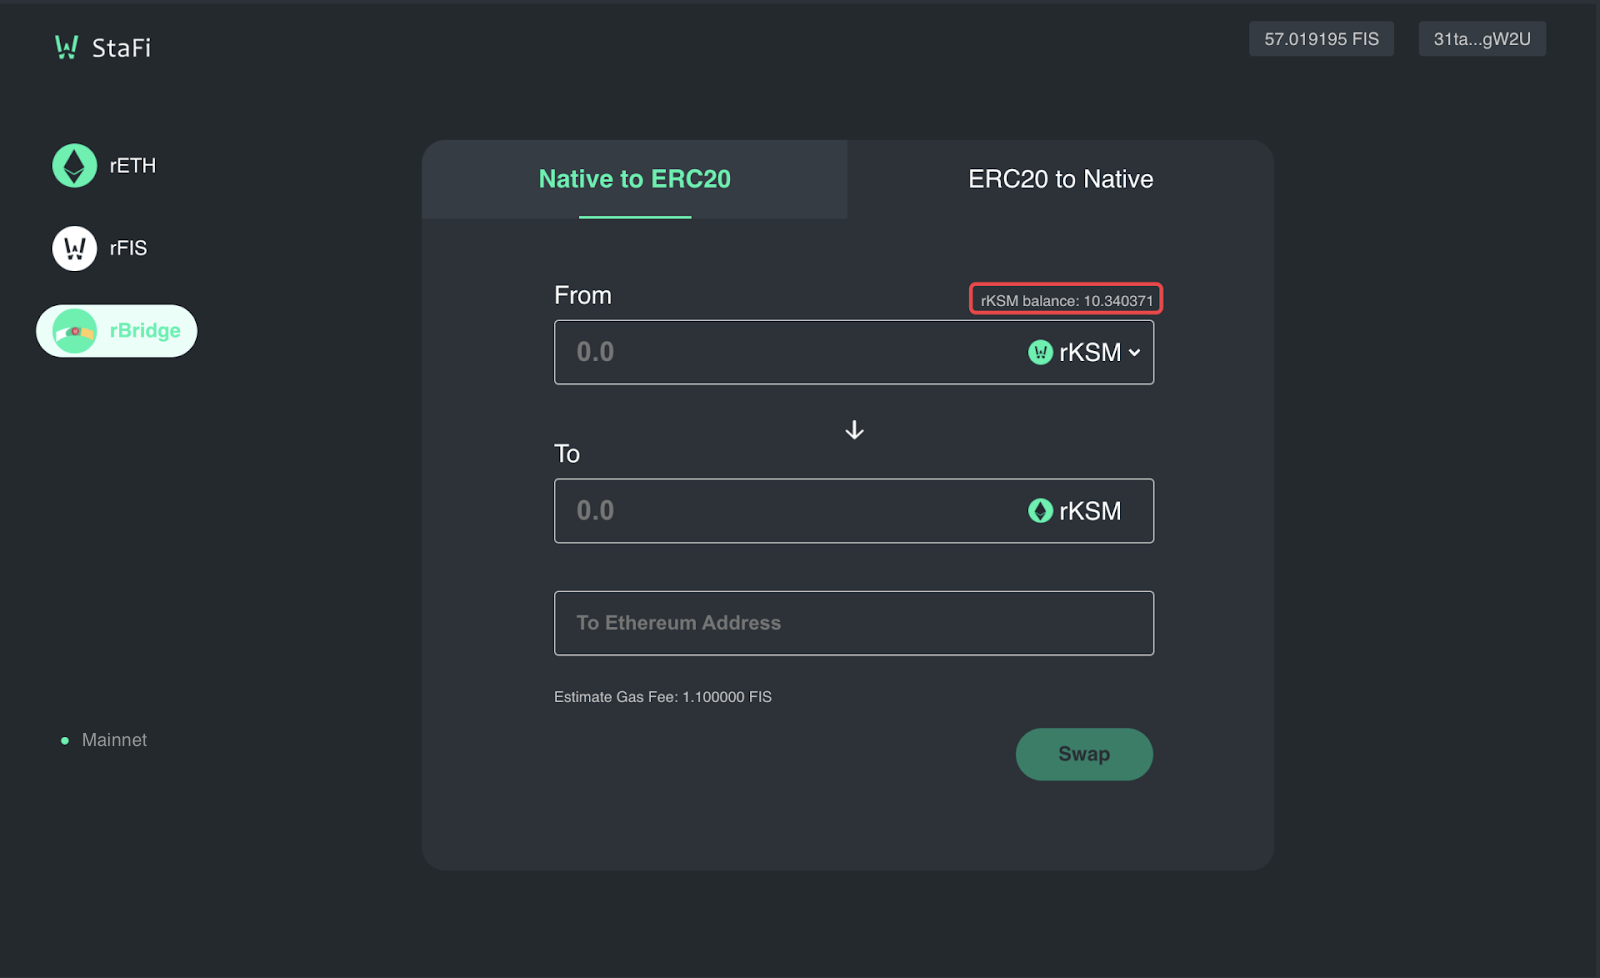Viewport: 1600px width, 978px height.
Task: Open the rFIS menu item
Action: pos(128,248)
